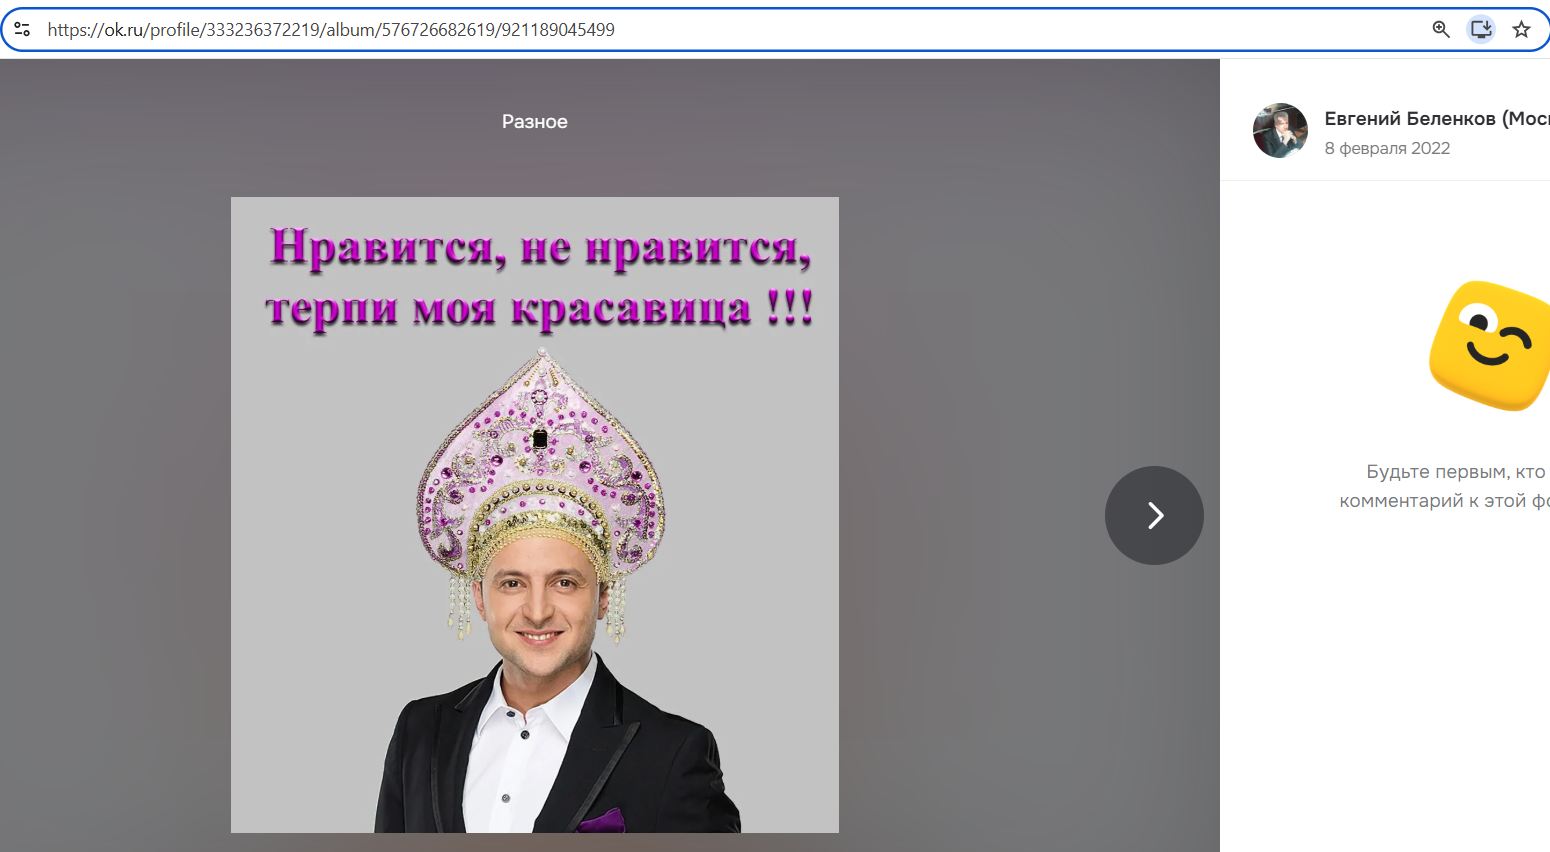Click the site information icon in address bar
This screenshot has width=1550, height=852.
click(22, 29)
